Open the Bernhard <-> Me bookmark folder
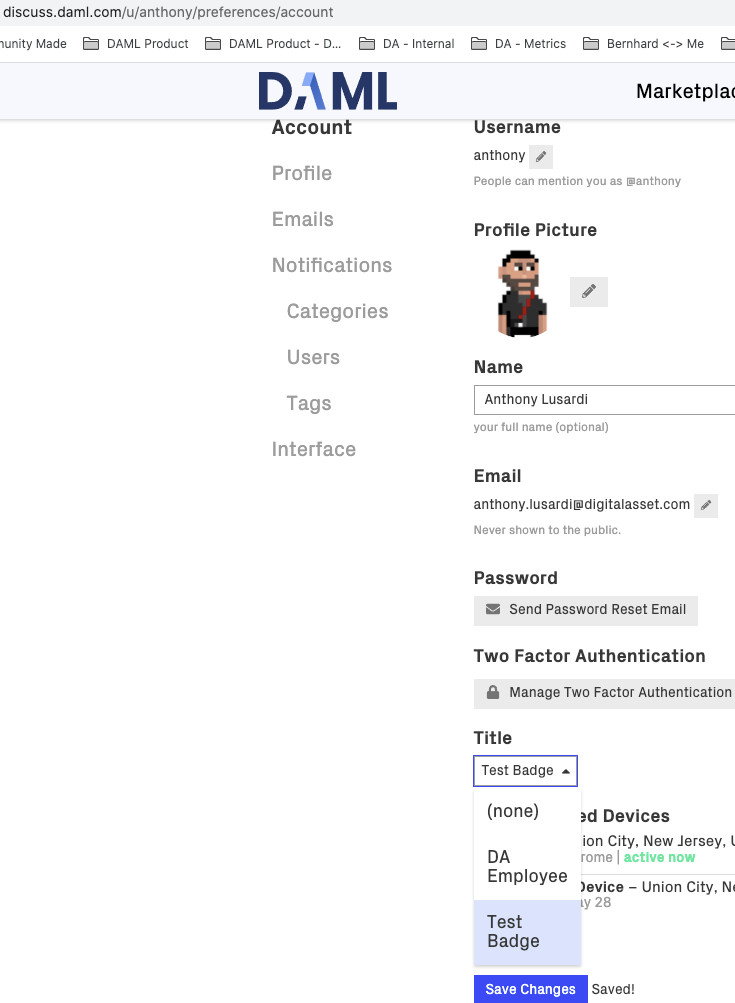 pyautogui.click(x=644, y=43)
